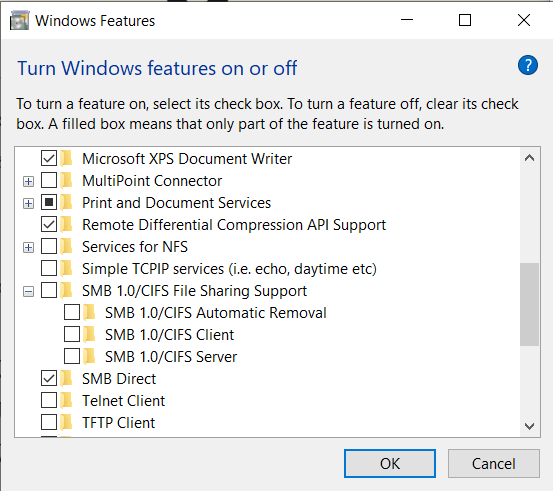Toggle Print and Document Services checkbox
This screenshot has height=491, width=553.
[x=49, y=202]
